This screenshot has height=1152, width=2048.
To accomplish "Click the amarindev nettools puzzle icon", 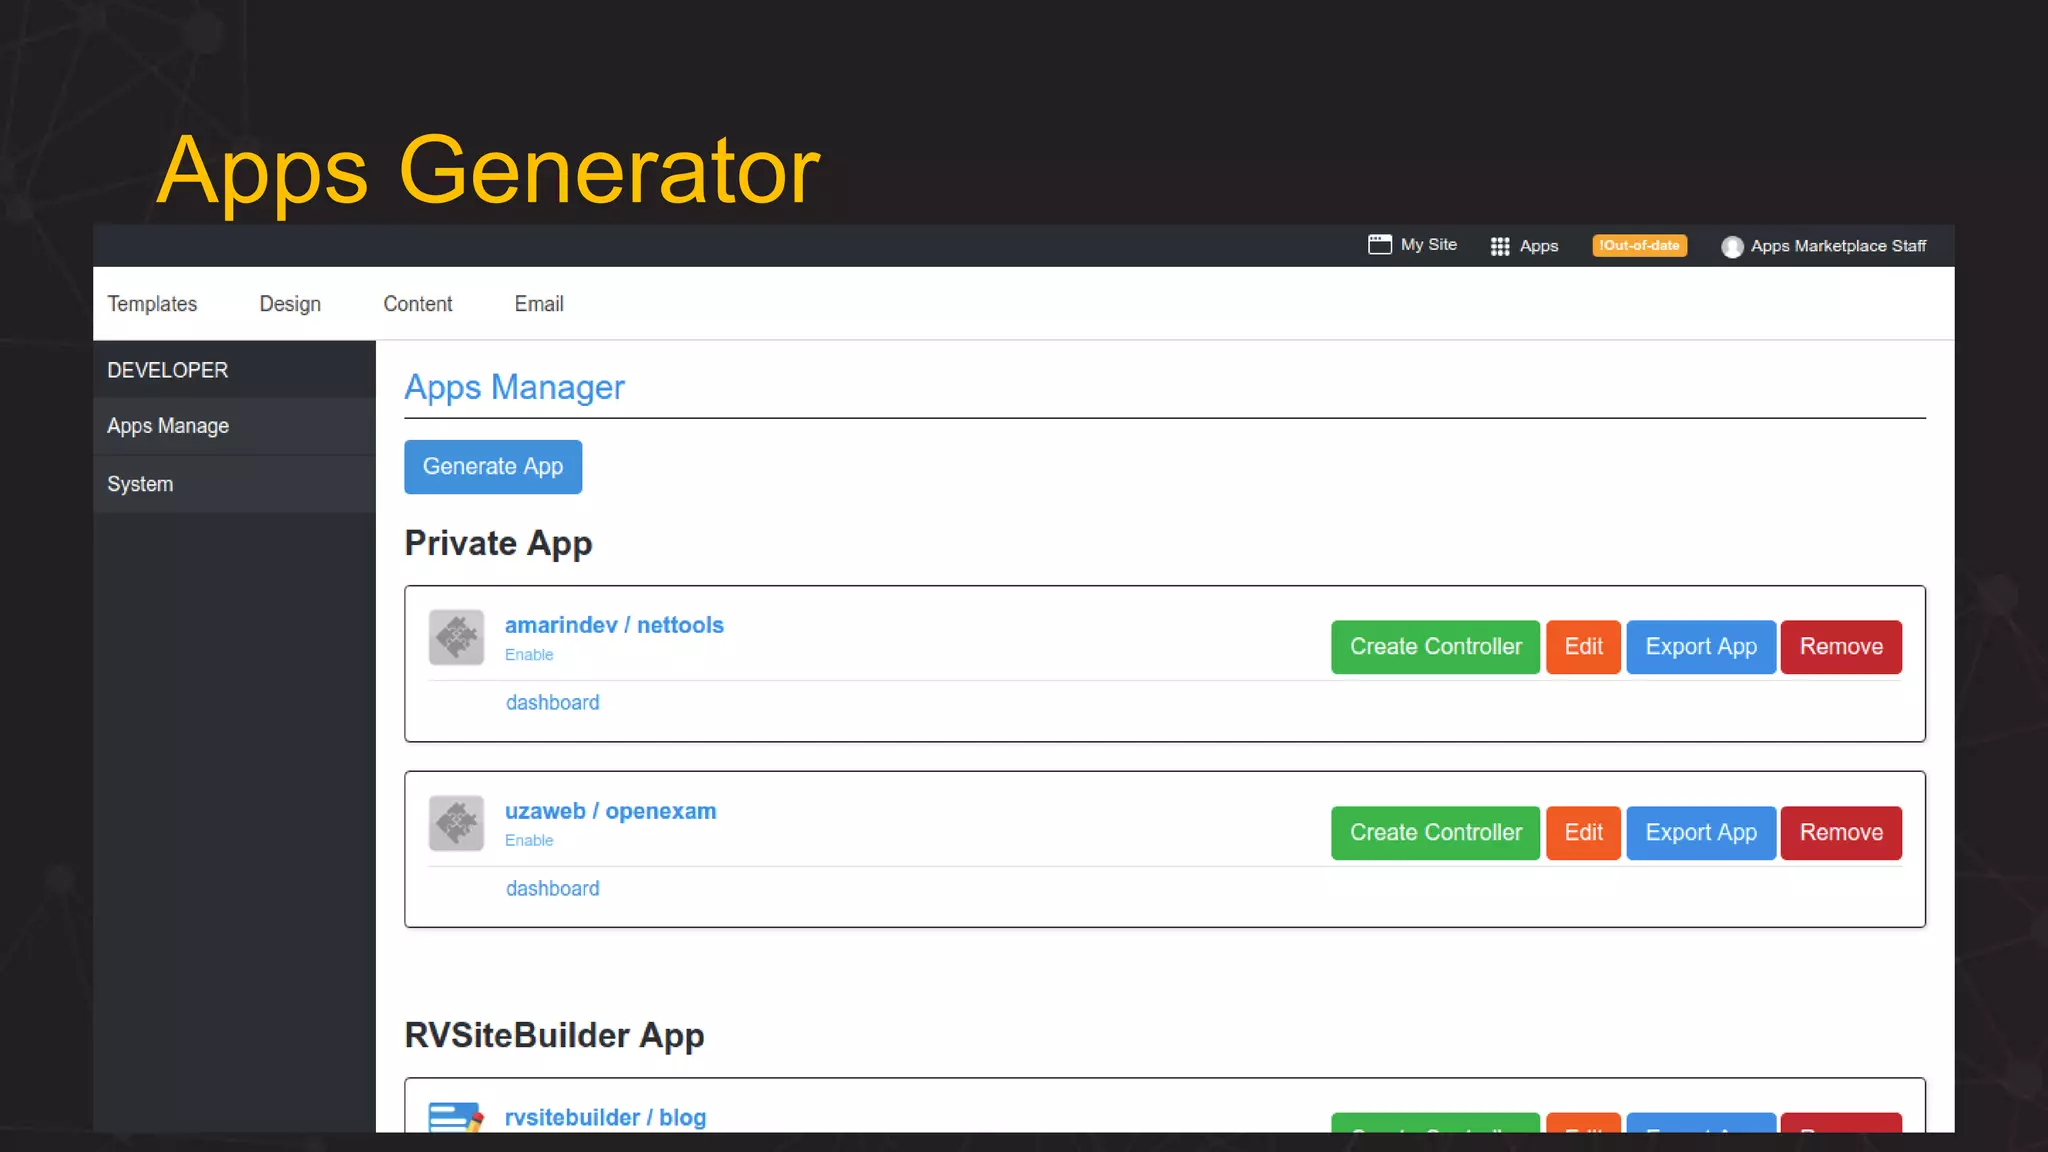I will click(456, 637).
